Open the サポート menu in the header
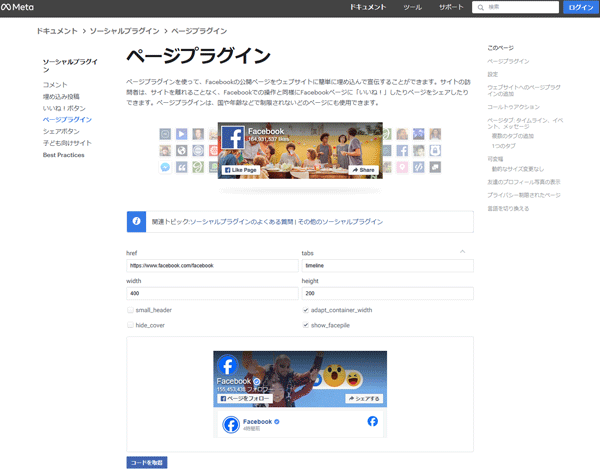This screenshot has width=600, height=474. (451, 7)
